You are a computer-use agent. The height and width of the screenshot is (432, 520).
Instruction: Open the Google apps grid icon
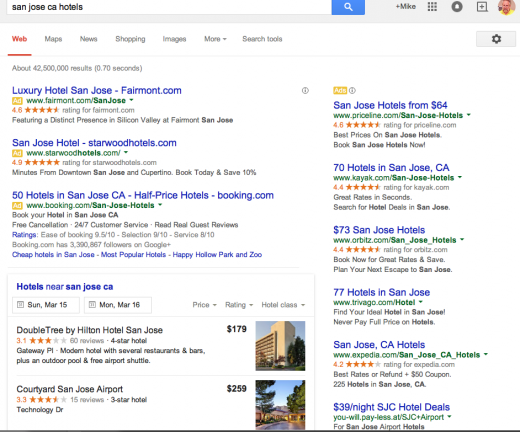(x=432, y=7)
